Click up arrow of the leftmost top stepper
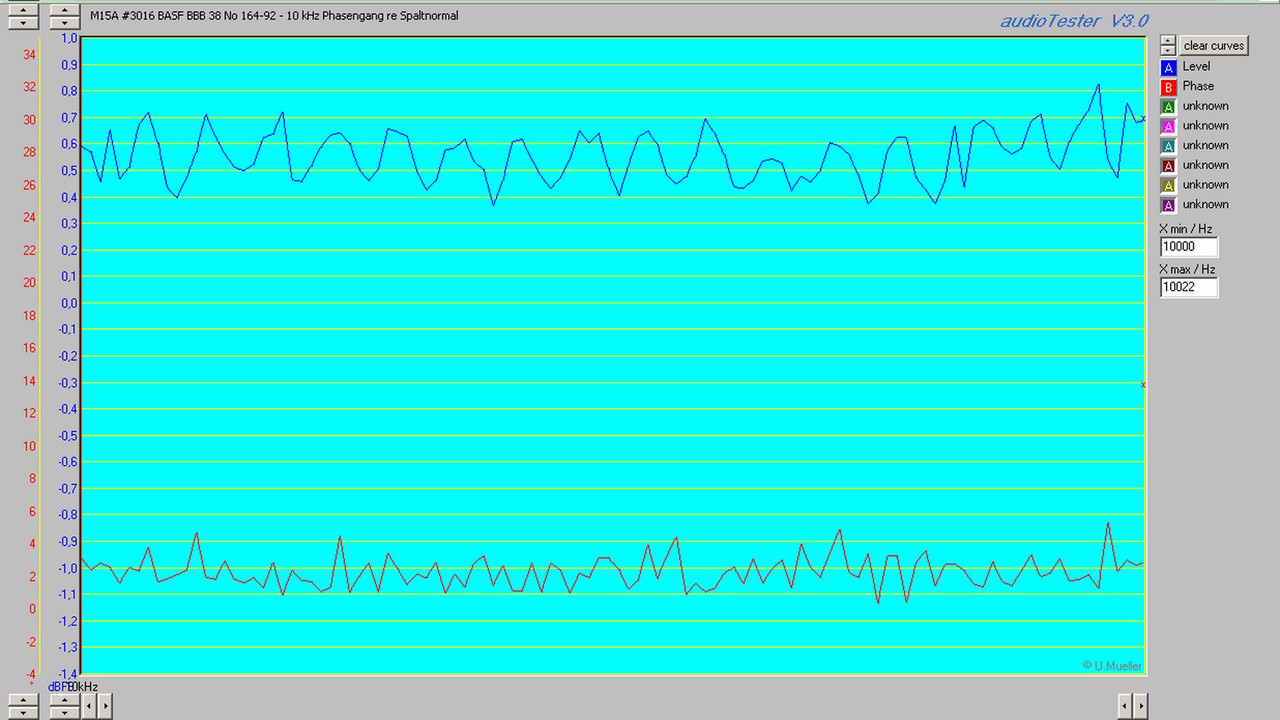Viewport: 1280px width, 720px height. coord(22,9)
